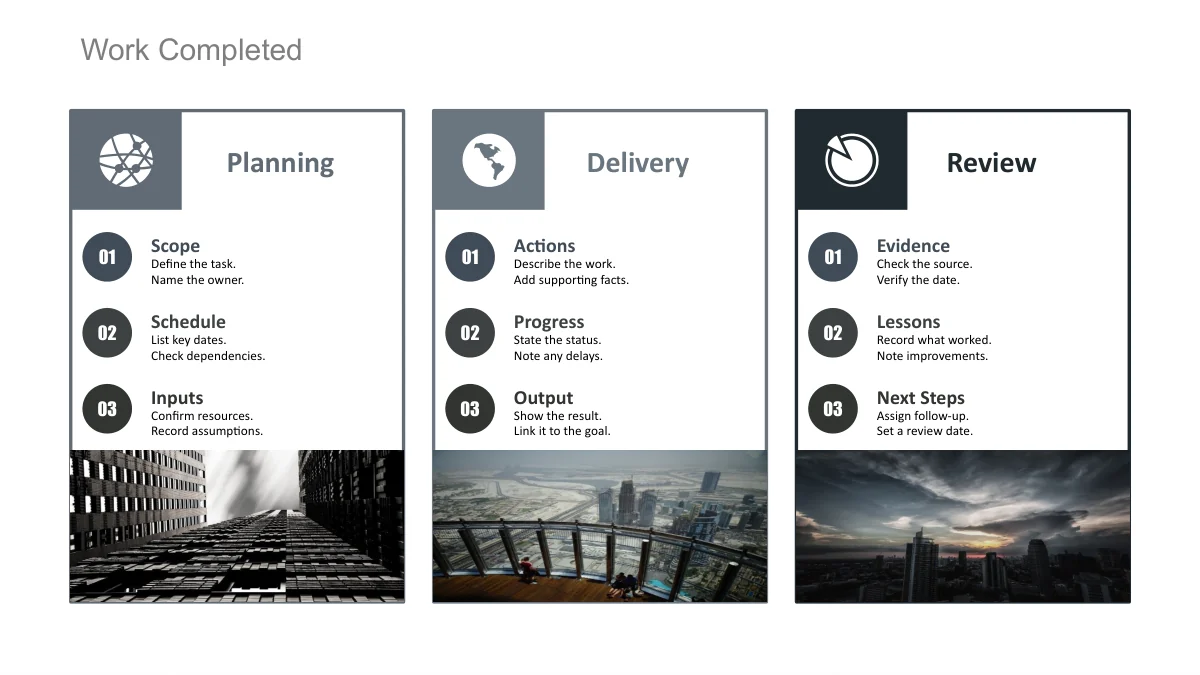The height and width of the screenshot is (675, 1200).
Task: Click the 'Output' item heading
Action: pos(543,398)
